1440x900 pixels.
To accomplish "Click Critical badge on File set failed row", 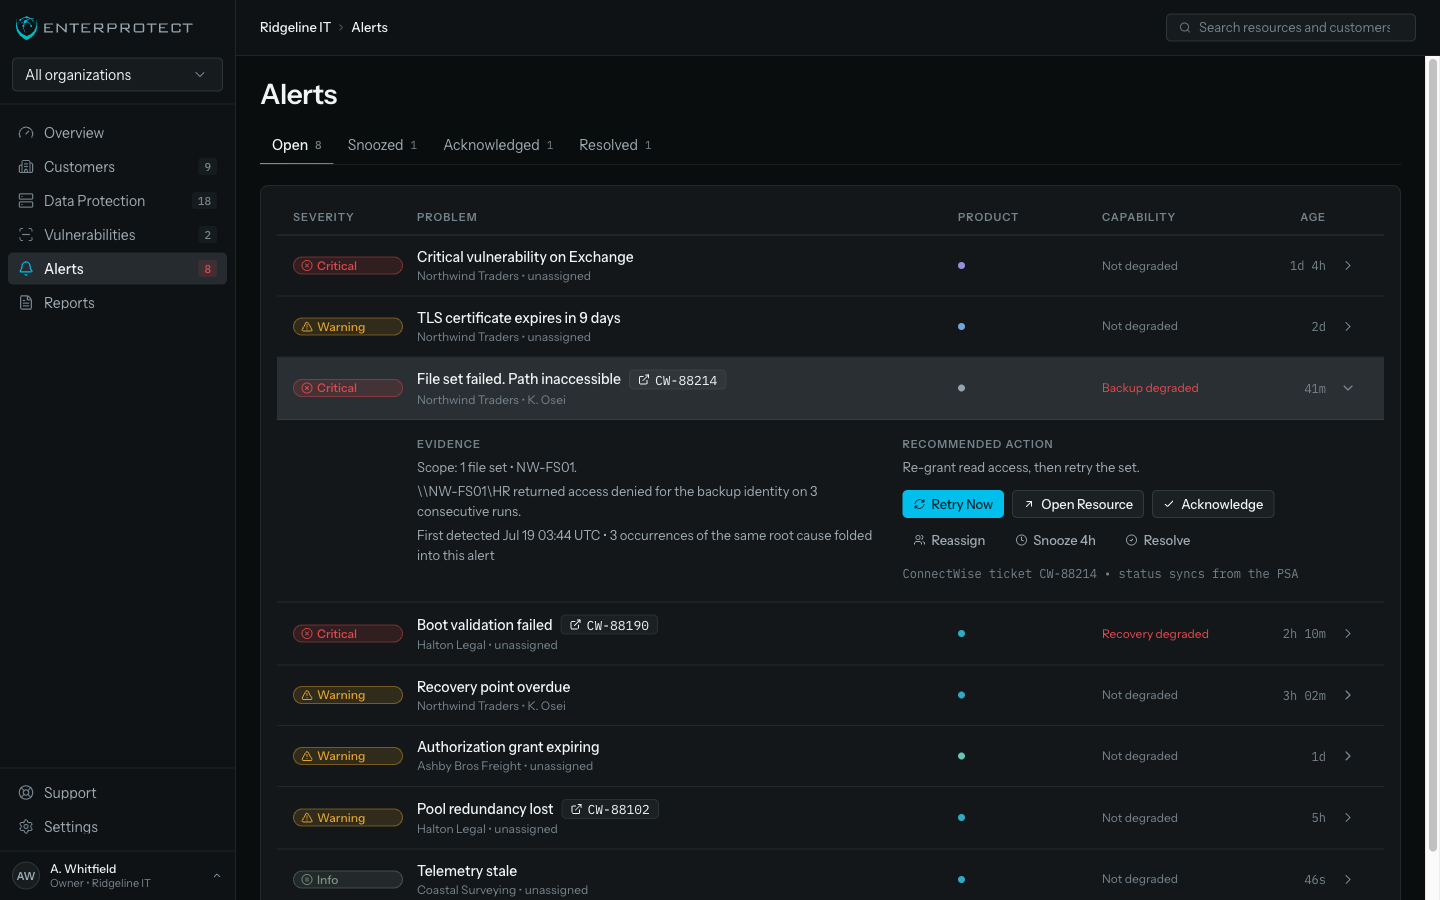I will click(x=348, y=388).
